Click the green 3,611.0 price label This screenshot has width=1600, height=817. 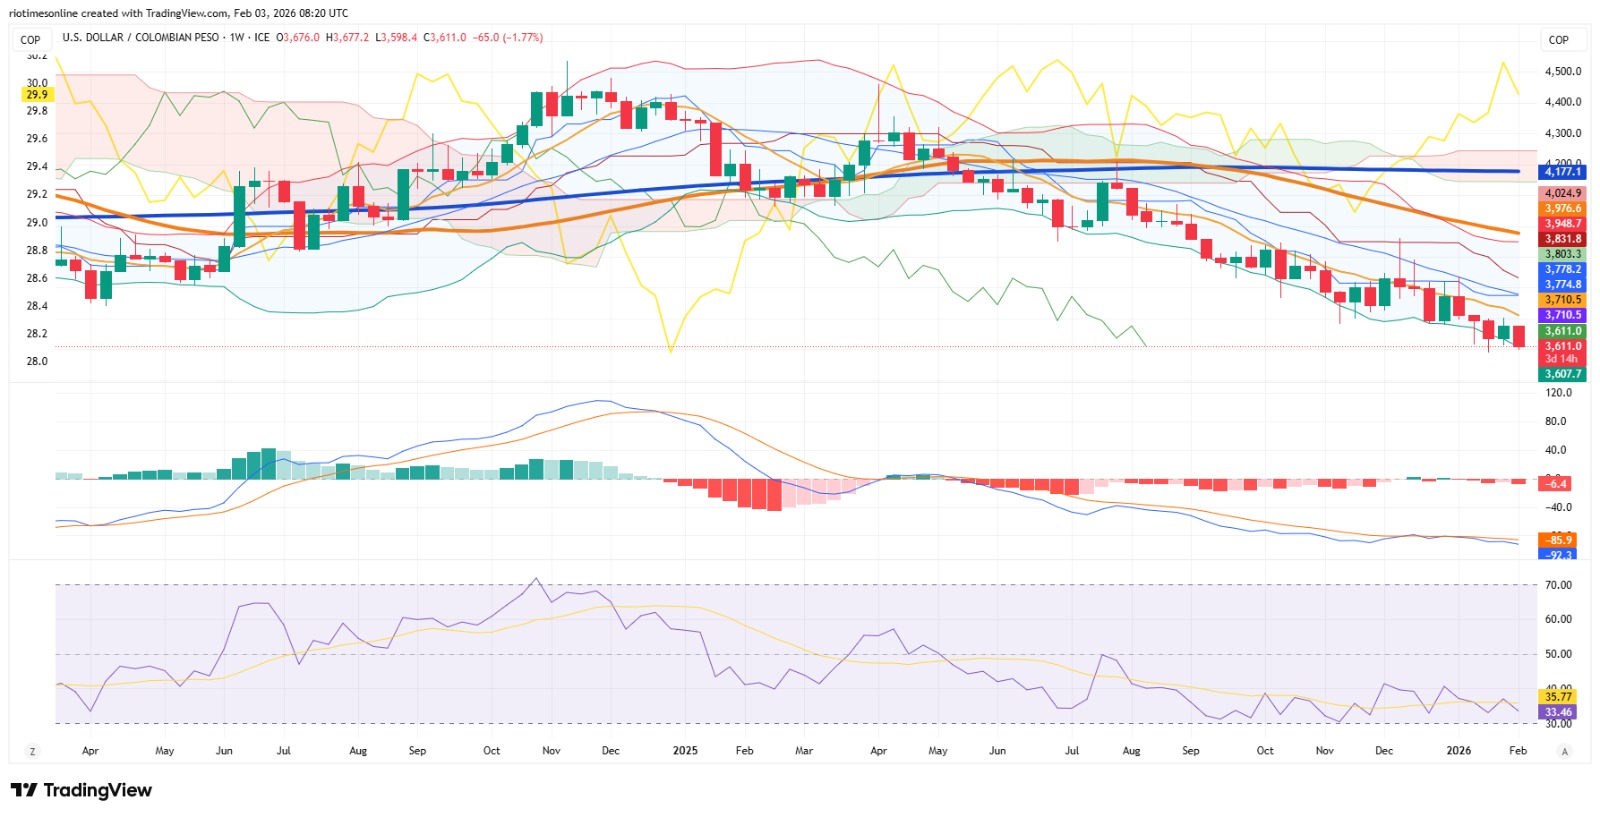click(1563, 331)
